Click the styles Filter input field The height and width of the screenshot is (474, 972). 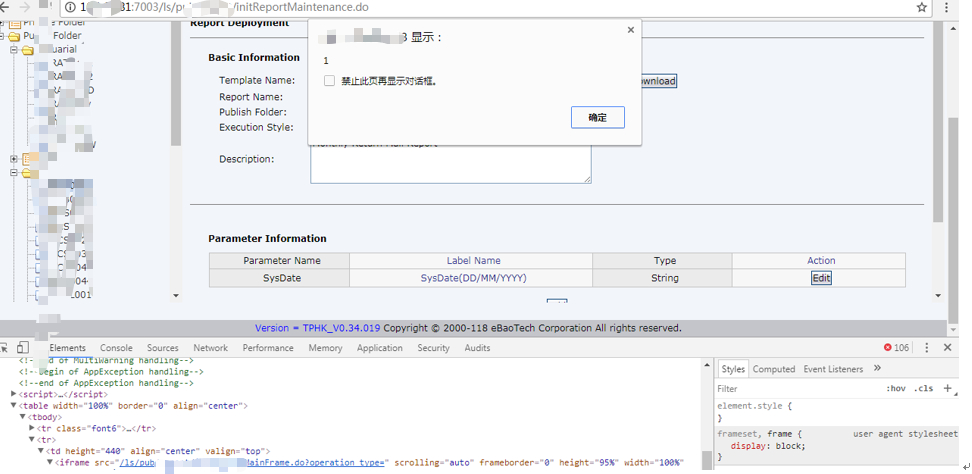[x=797, y=388]
